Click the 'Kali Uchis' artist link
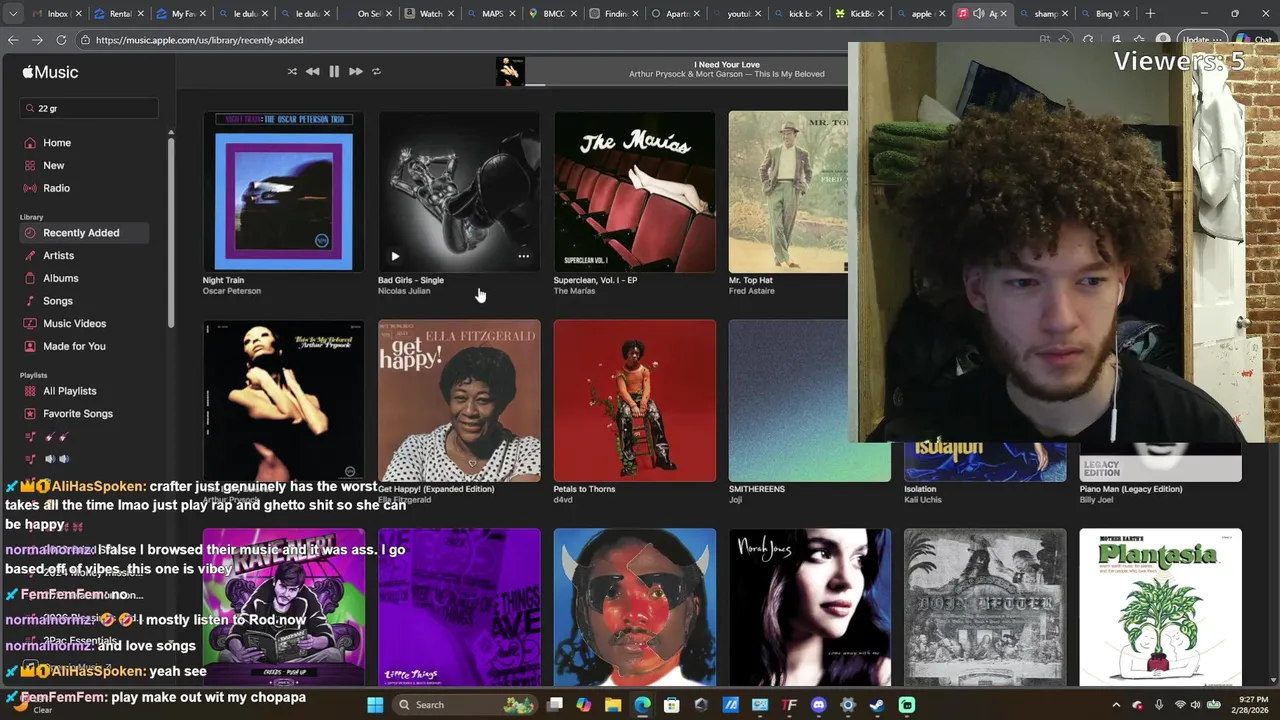This screenshot has width=1280, height=720. point(923,500)
